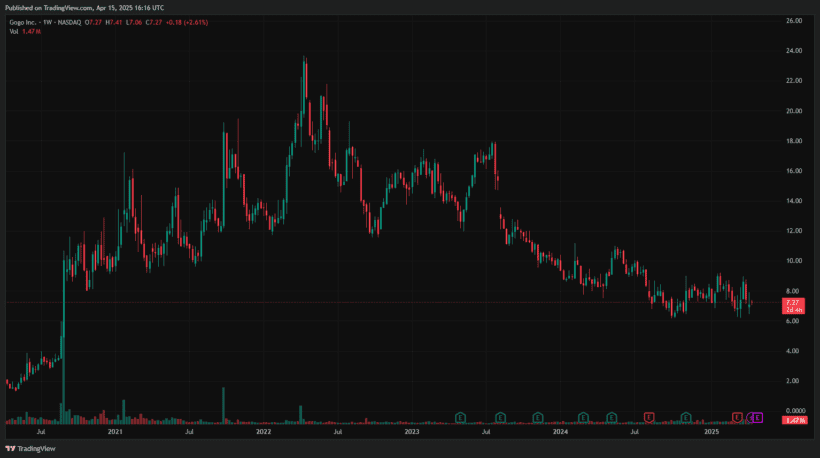This screenshot has width=820, height=458.
Task: Click the 2.00 level on the price scale
Action: pyautogui.click(x=795, y=381)
